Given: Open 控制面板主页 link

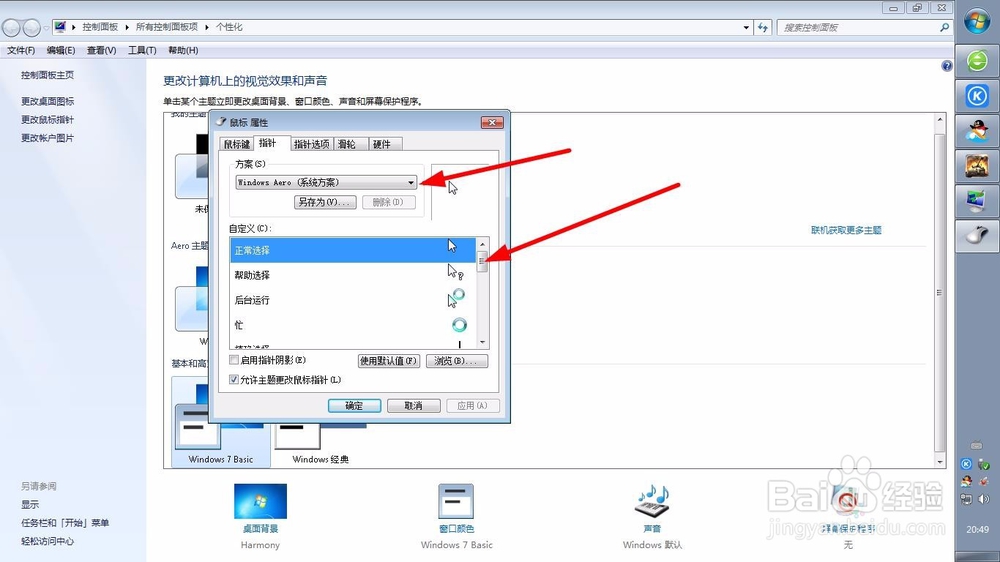Looking at the screenshot, I should click(x=47, y=75).
